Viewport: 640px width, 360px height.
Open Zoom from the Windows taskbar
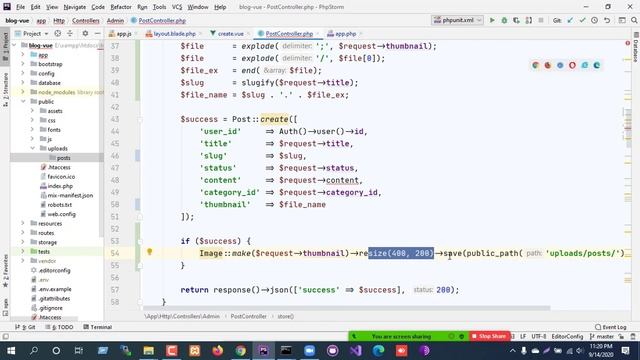pyautogui.click(x=309, y=351)
